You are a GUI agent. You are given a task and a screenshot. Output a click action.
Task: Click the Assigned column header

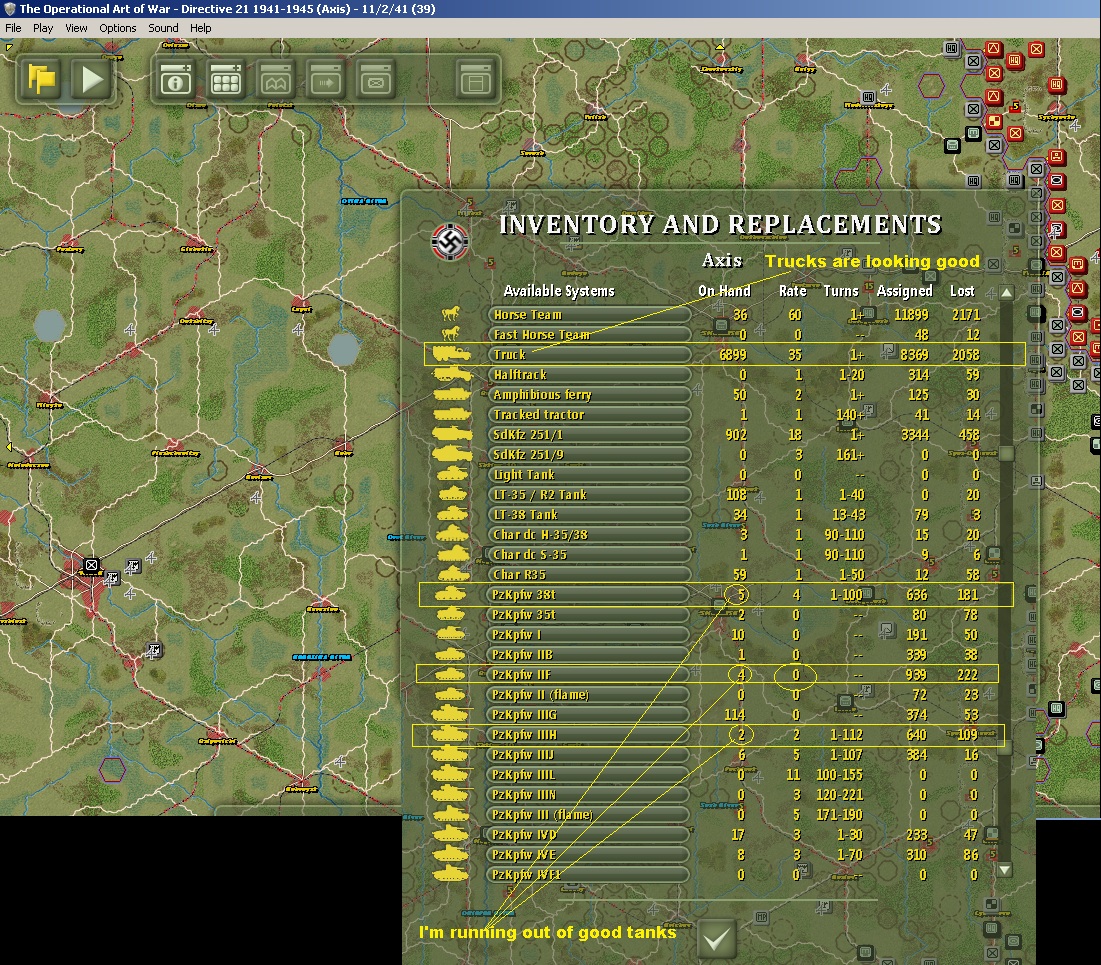pos(904,291)
